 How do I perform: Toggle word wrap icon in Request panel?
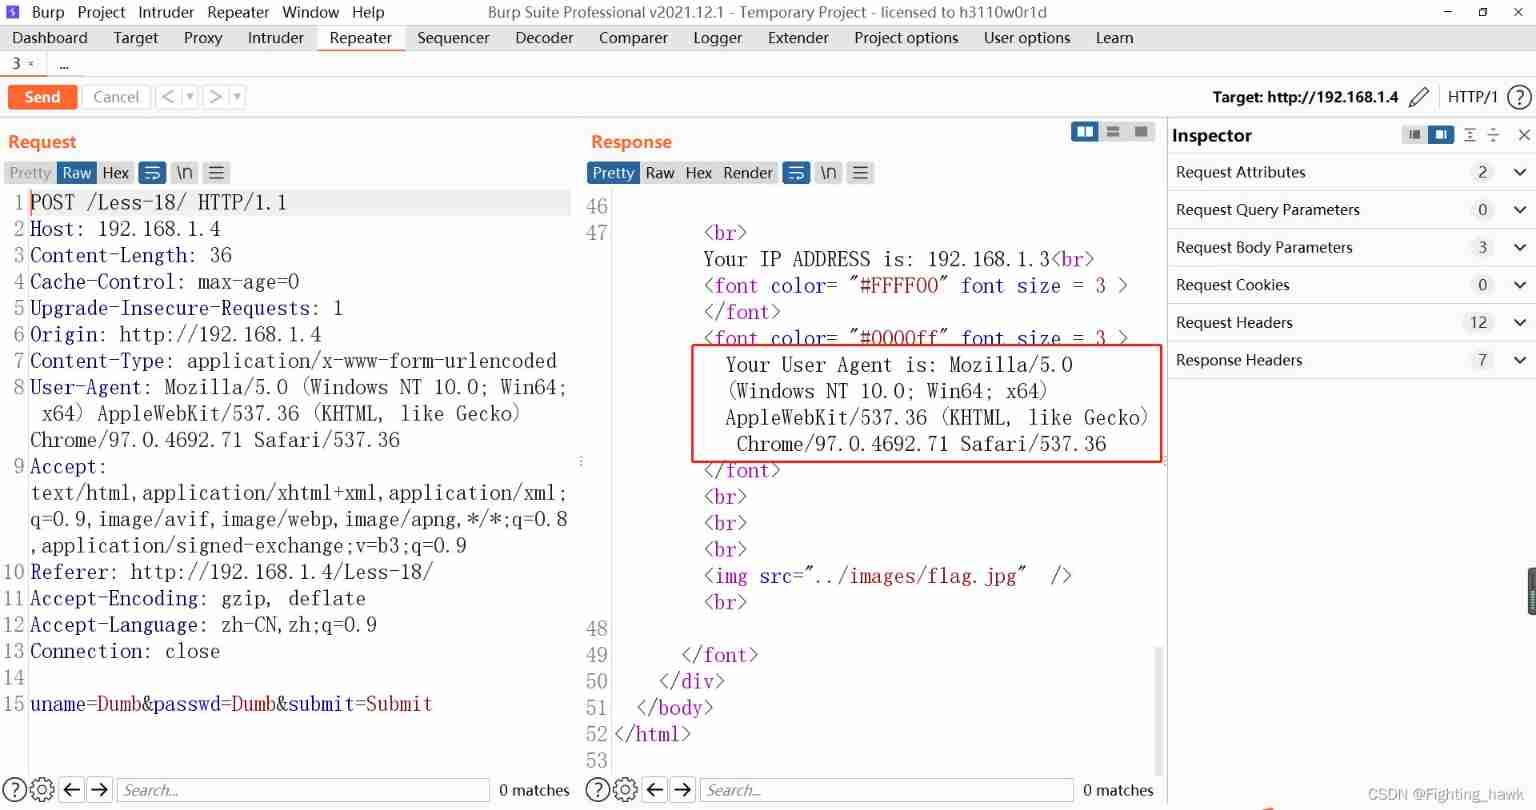pos(152,173)
